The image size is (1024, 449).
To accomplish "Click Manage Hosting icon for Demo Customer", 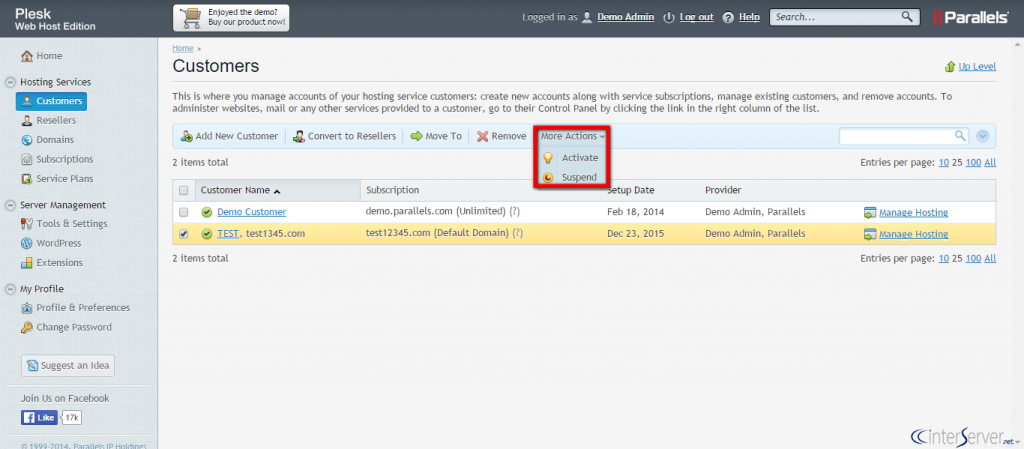I will pyautogui.click(x=870, y=213).
